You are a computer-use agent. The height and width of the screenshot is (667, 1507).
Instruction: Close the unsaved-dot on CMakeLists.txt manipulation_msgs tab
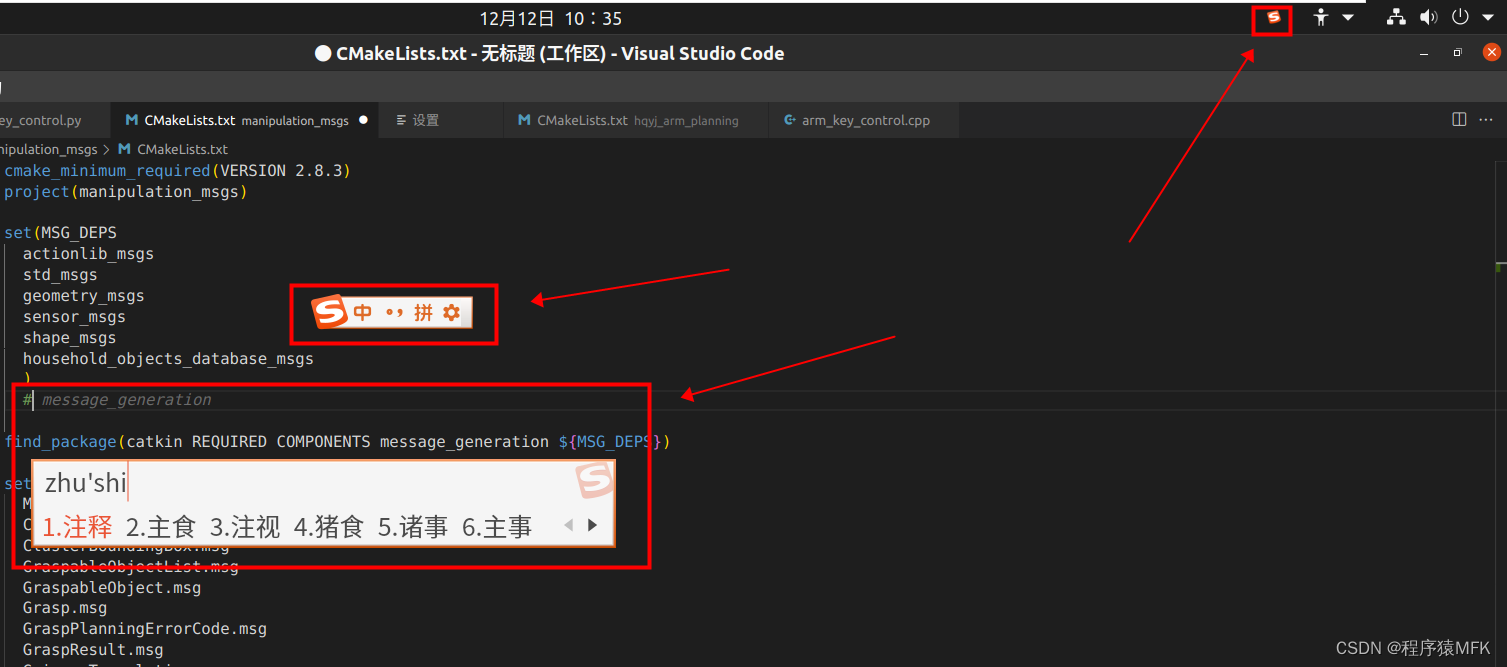tap(363, 119)
